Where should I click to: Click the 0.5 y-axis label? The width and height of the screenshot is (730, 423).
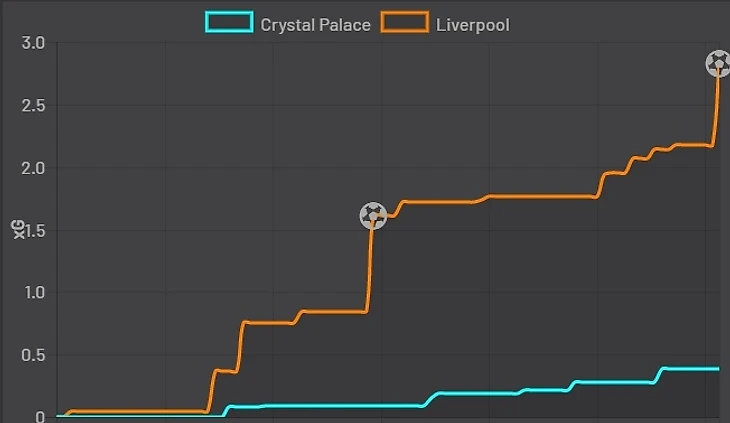(33, 355)
